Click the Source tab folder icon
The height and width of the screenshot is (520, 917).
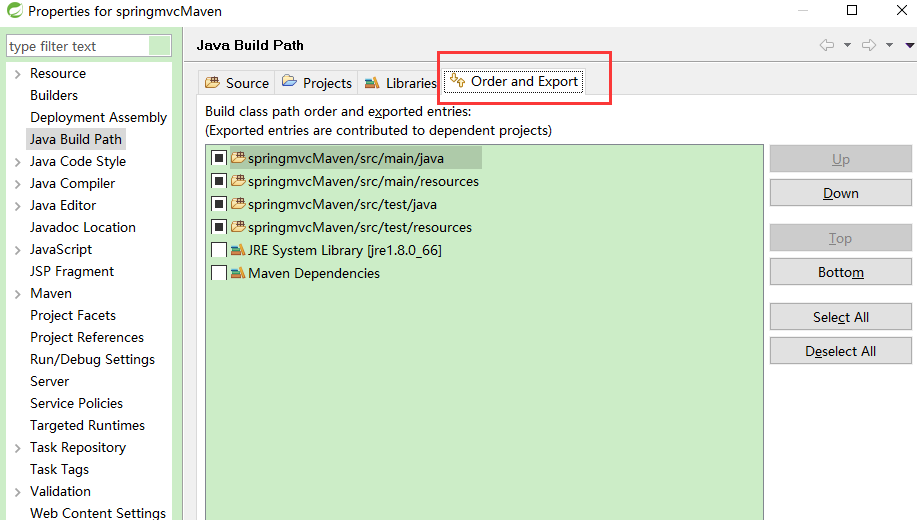pyautogui.click(x=212, y=83)
